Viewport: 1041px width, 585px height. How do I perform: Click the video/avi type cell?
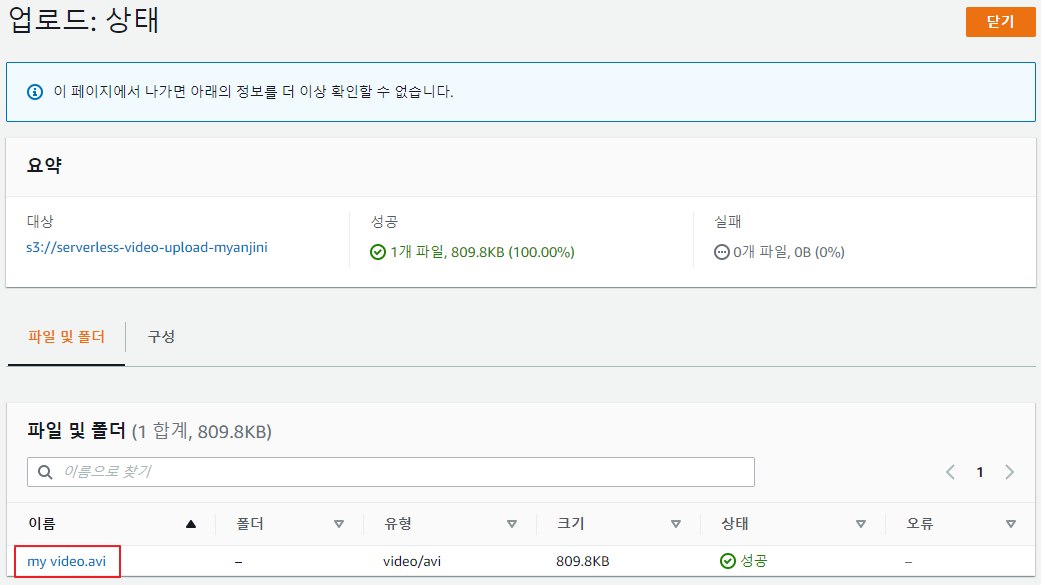pyautogui.click(x=412, y=561)
